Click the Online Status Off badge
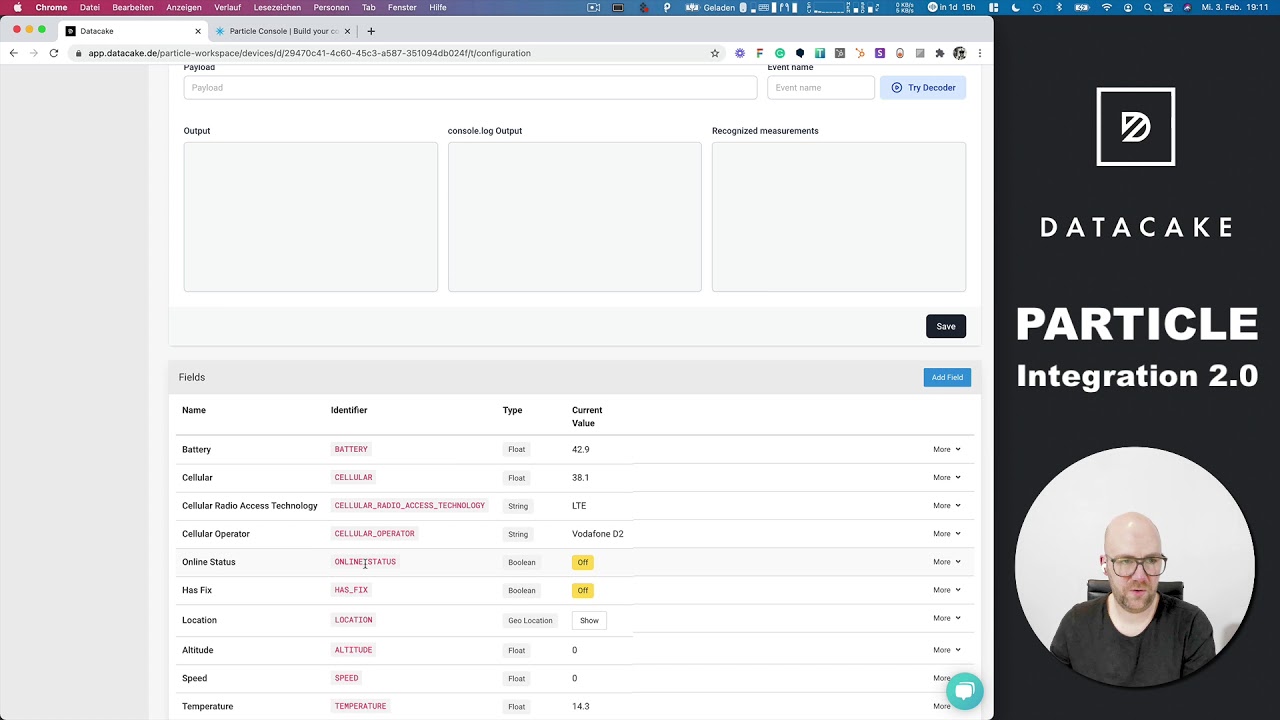 coord(583,562)
